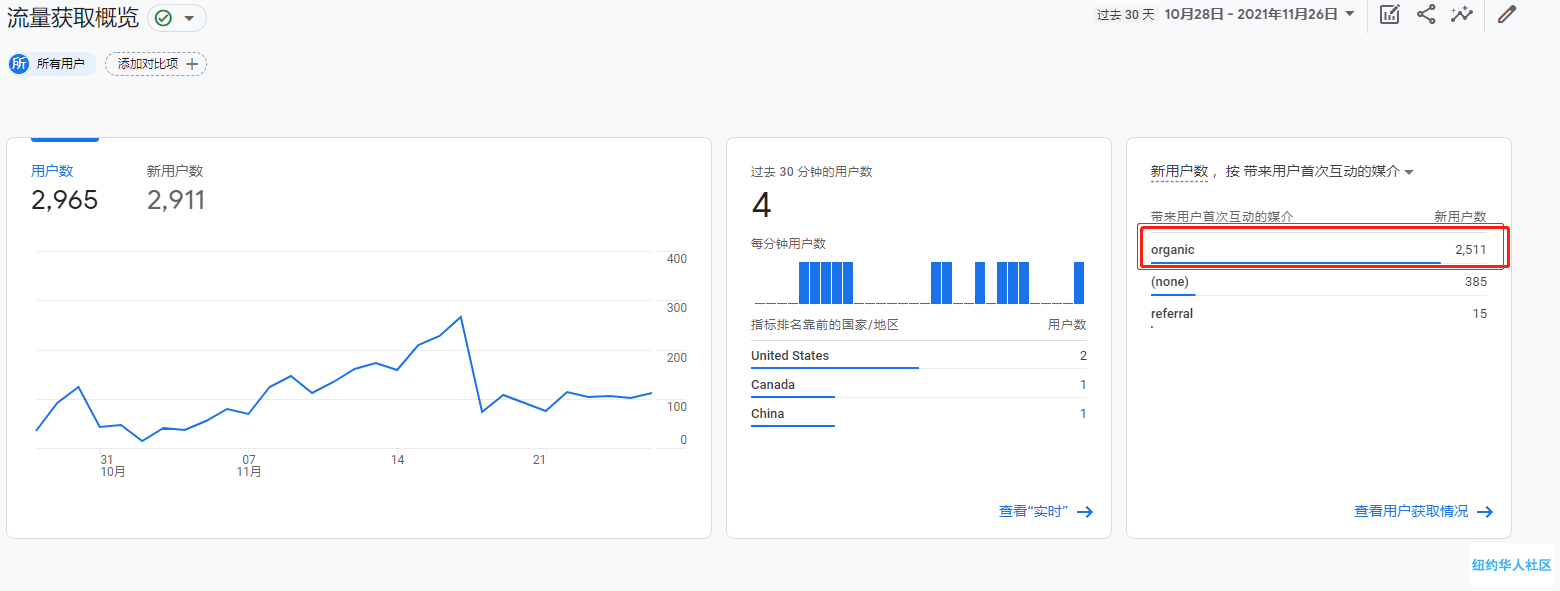Click the rightmost bar in per-minute users chart

pyautogui.click(x=1079, y=283)
